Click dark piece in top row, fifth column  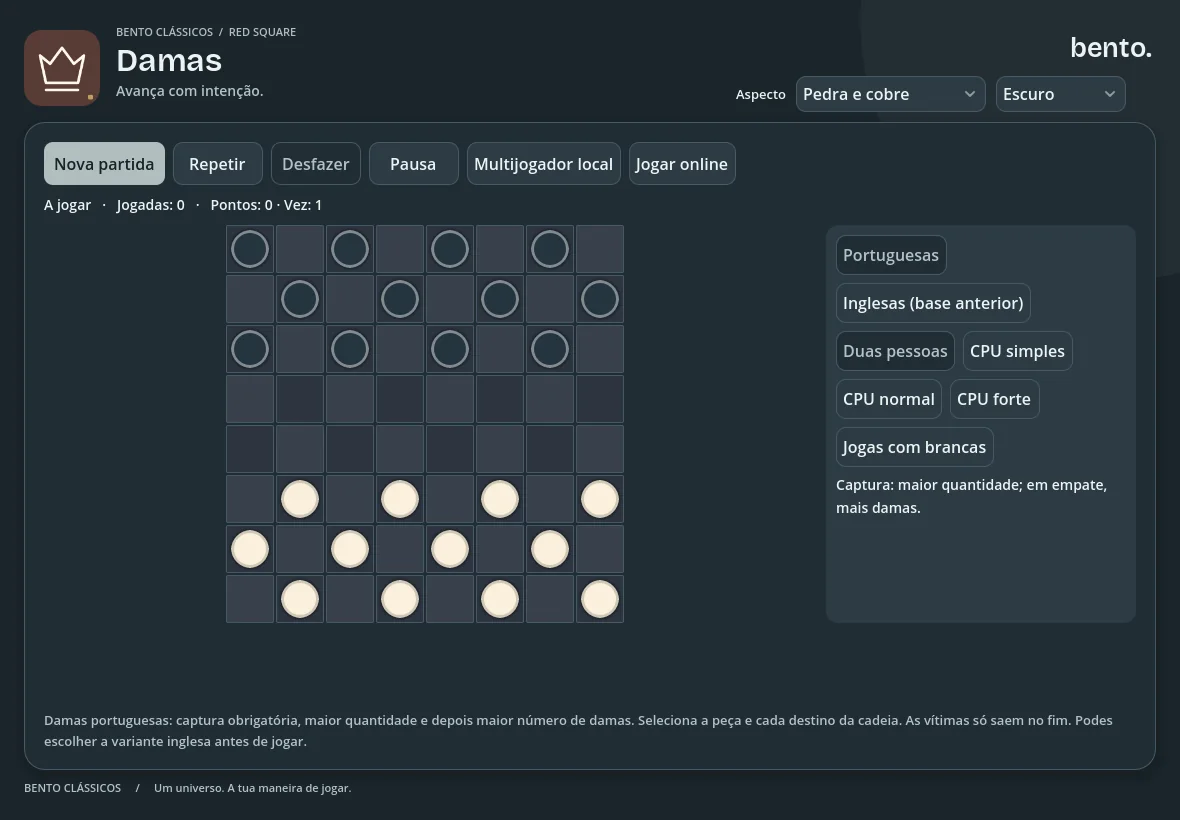coord(450,249)
